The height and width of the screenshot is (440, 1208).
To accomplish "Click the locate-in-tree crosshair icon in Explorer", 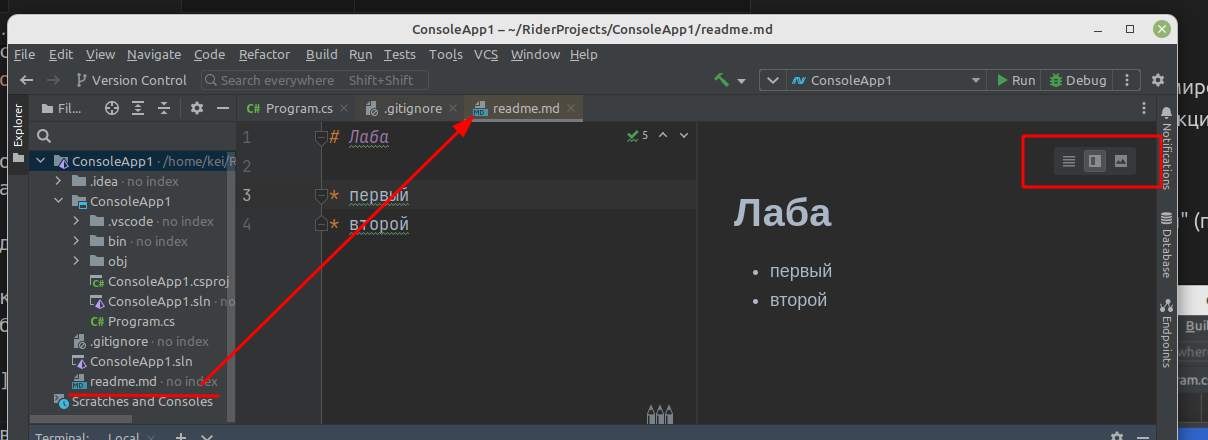I will [112, 108].
